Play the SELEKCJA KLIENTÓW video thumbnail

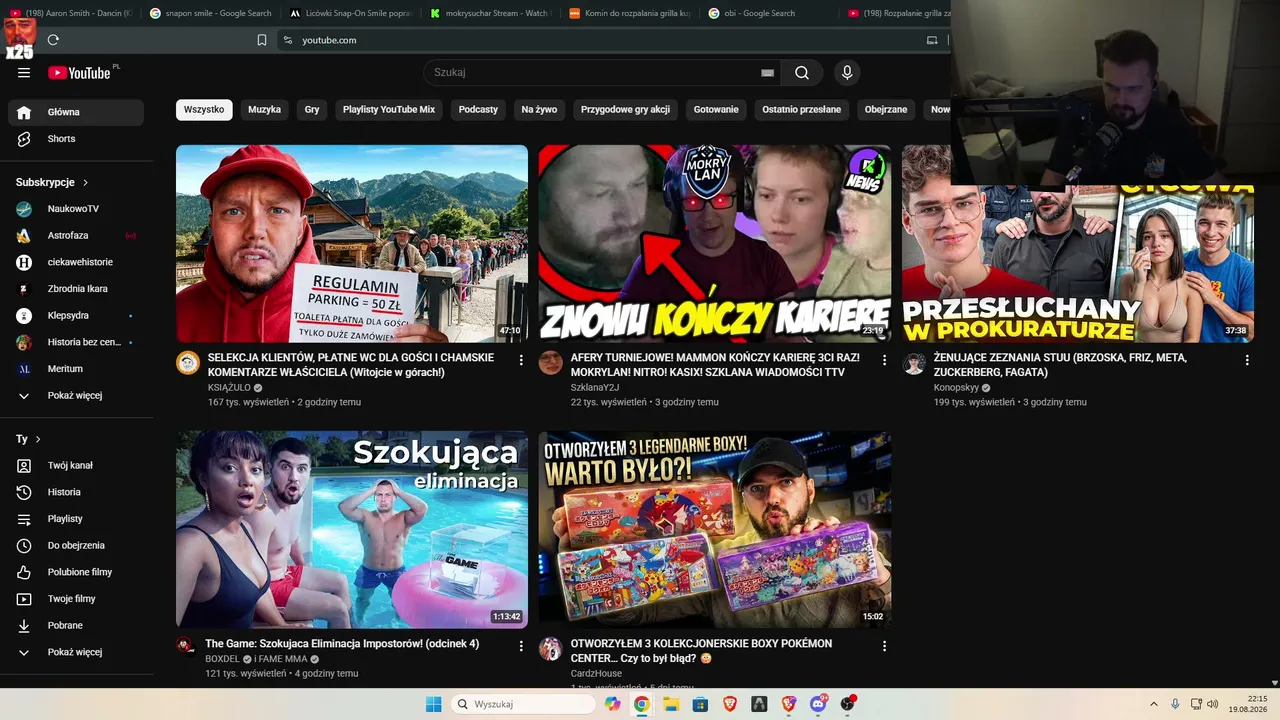tap(352, 244)
